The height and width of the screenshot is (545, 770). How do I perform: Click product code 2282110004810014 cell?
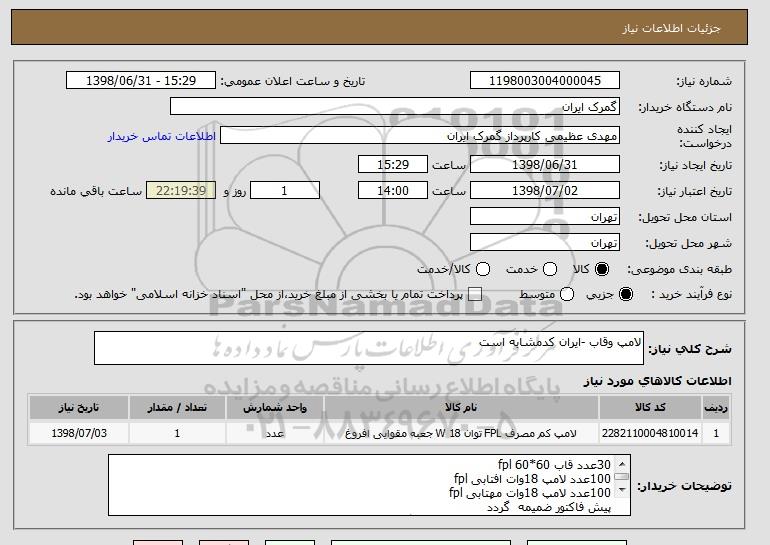point(650,433)
